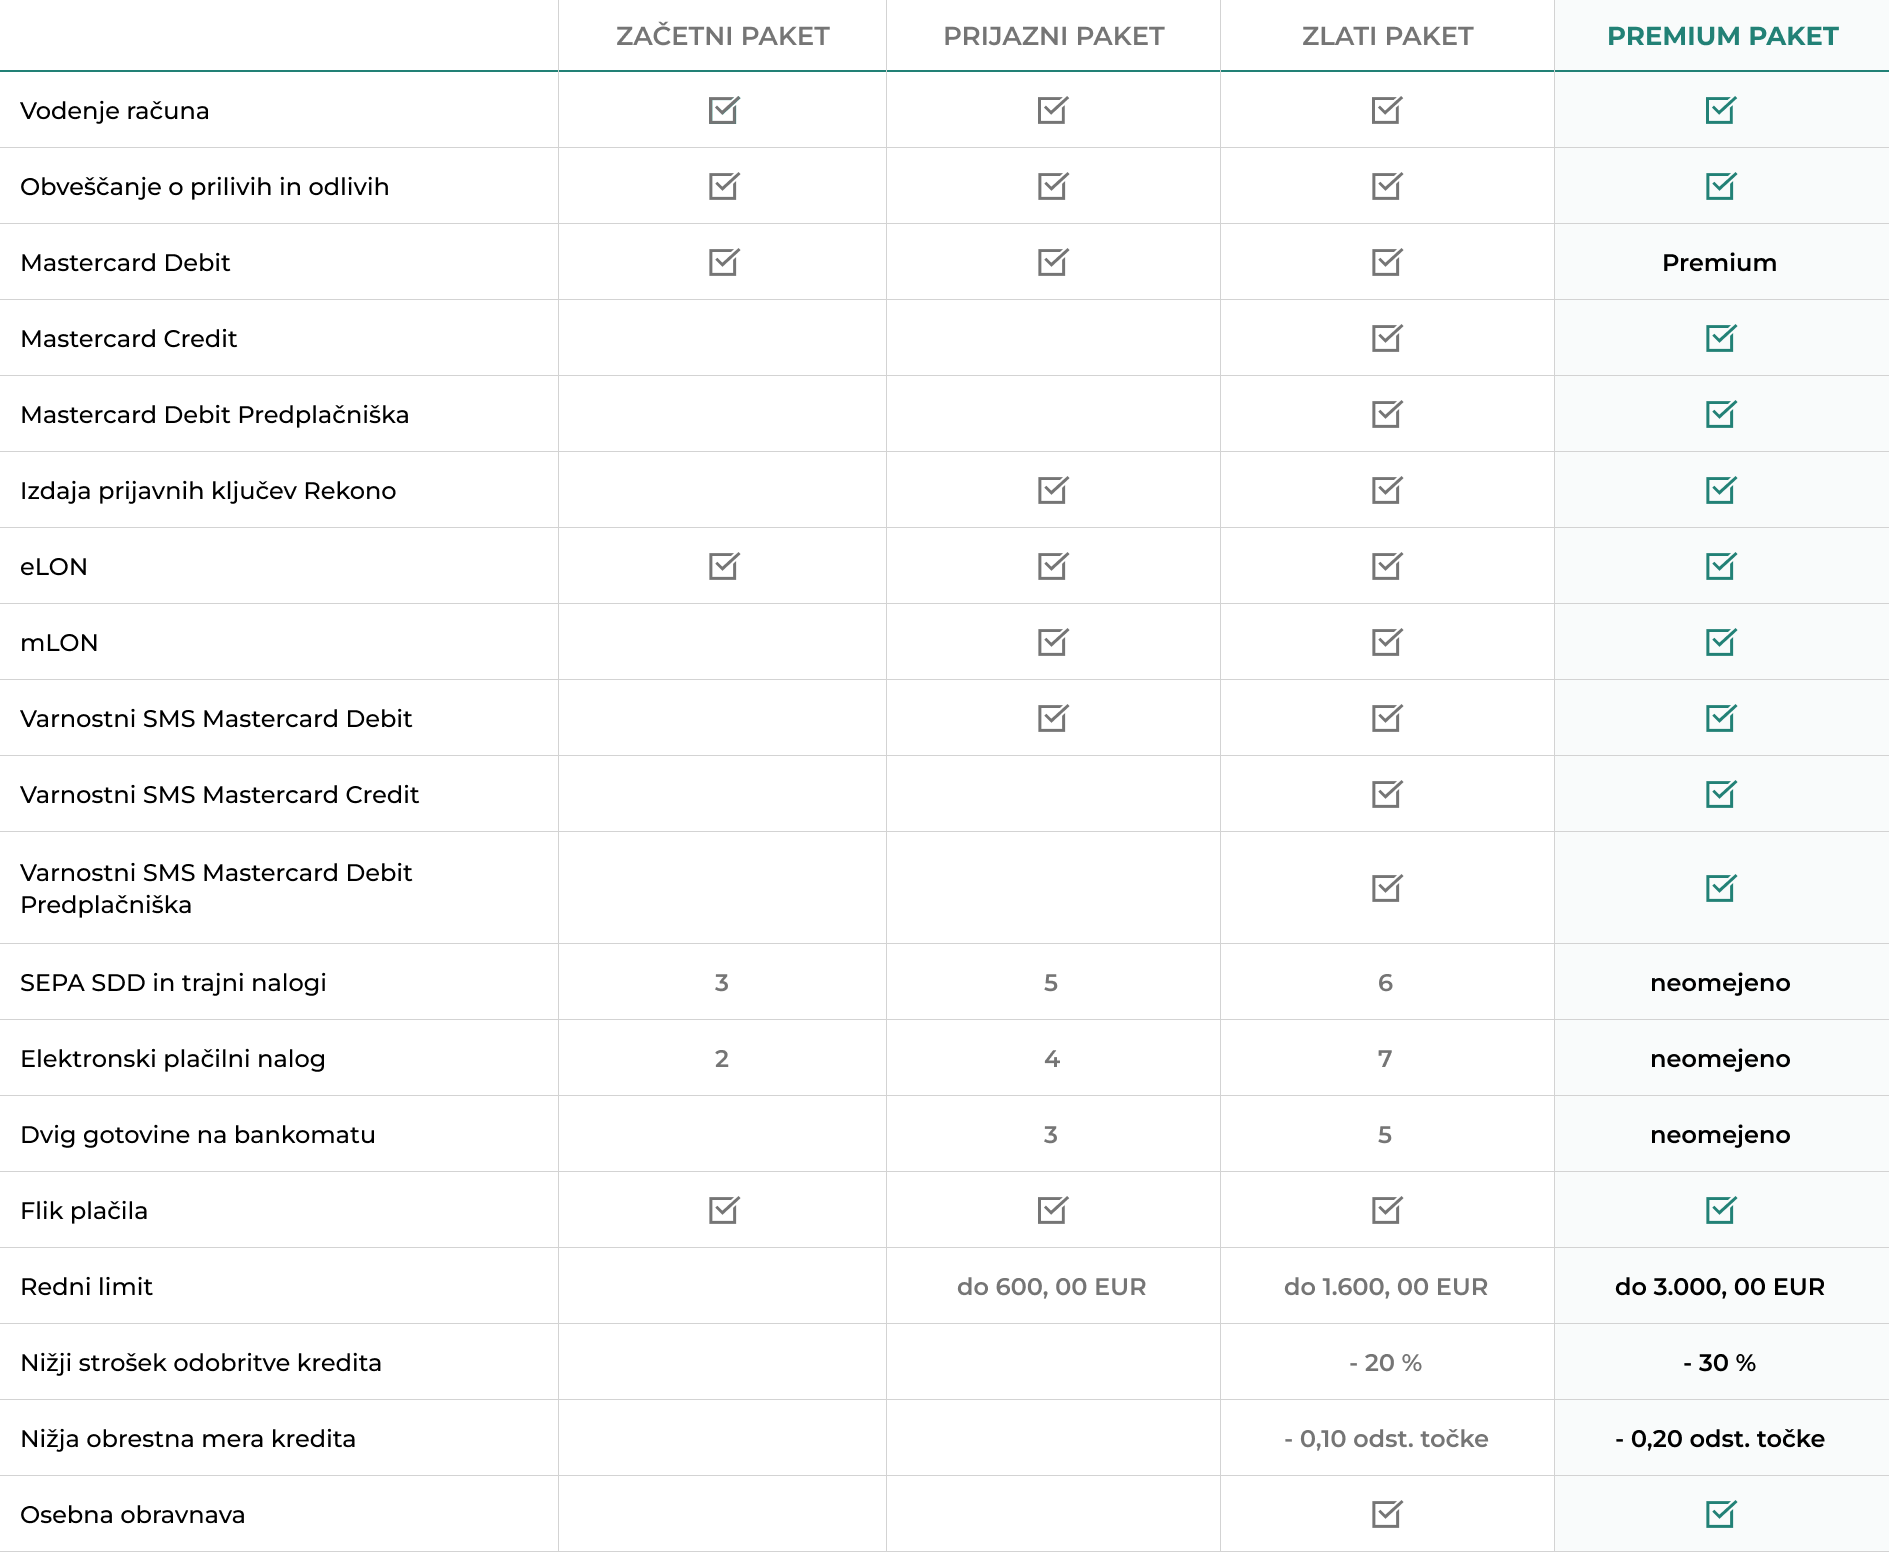Select the ZAČETNI PAKET column header
The height and width of the screenshot is (1552, 1889).
[722, 36]
